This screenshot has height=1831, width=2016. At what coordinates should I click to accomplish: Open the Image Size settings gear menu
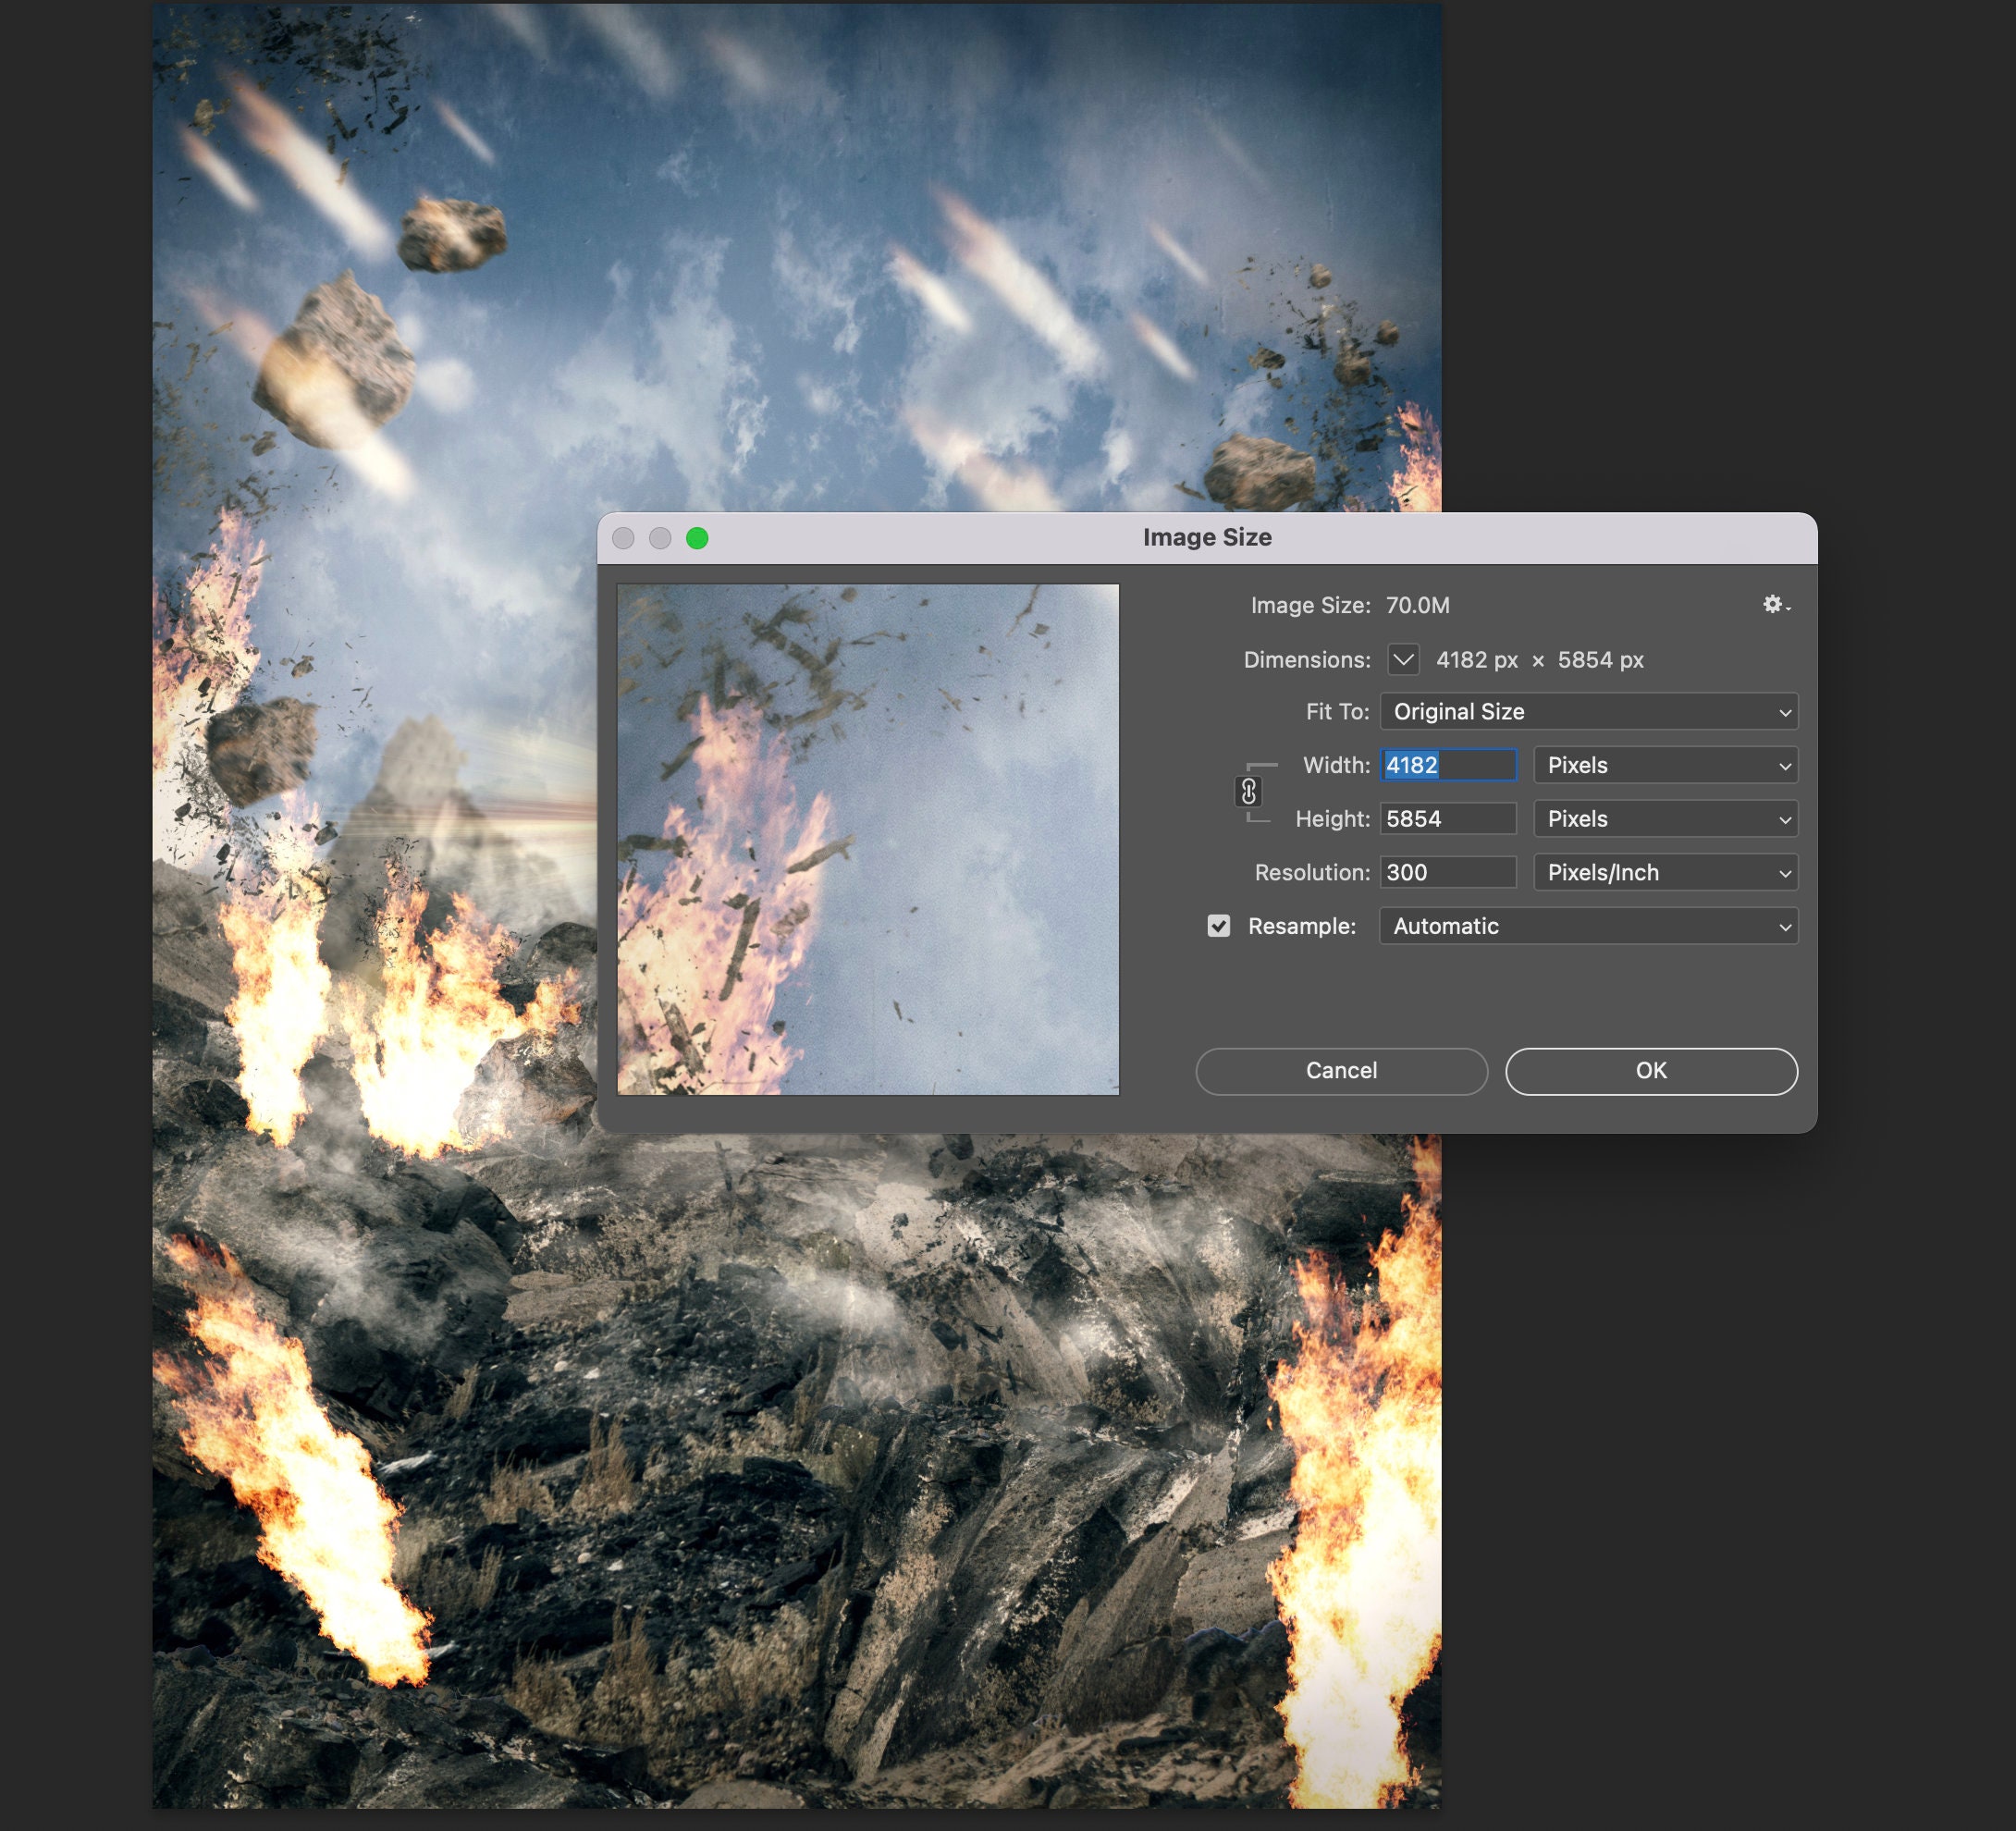[x=1776, y=605]
